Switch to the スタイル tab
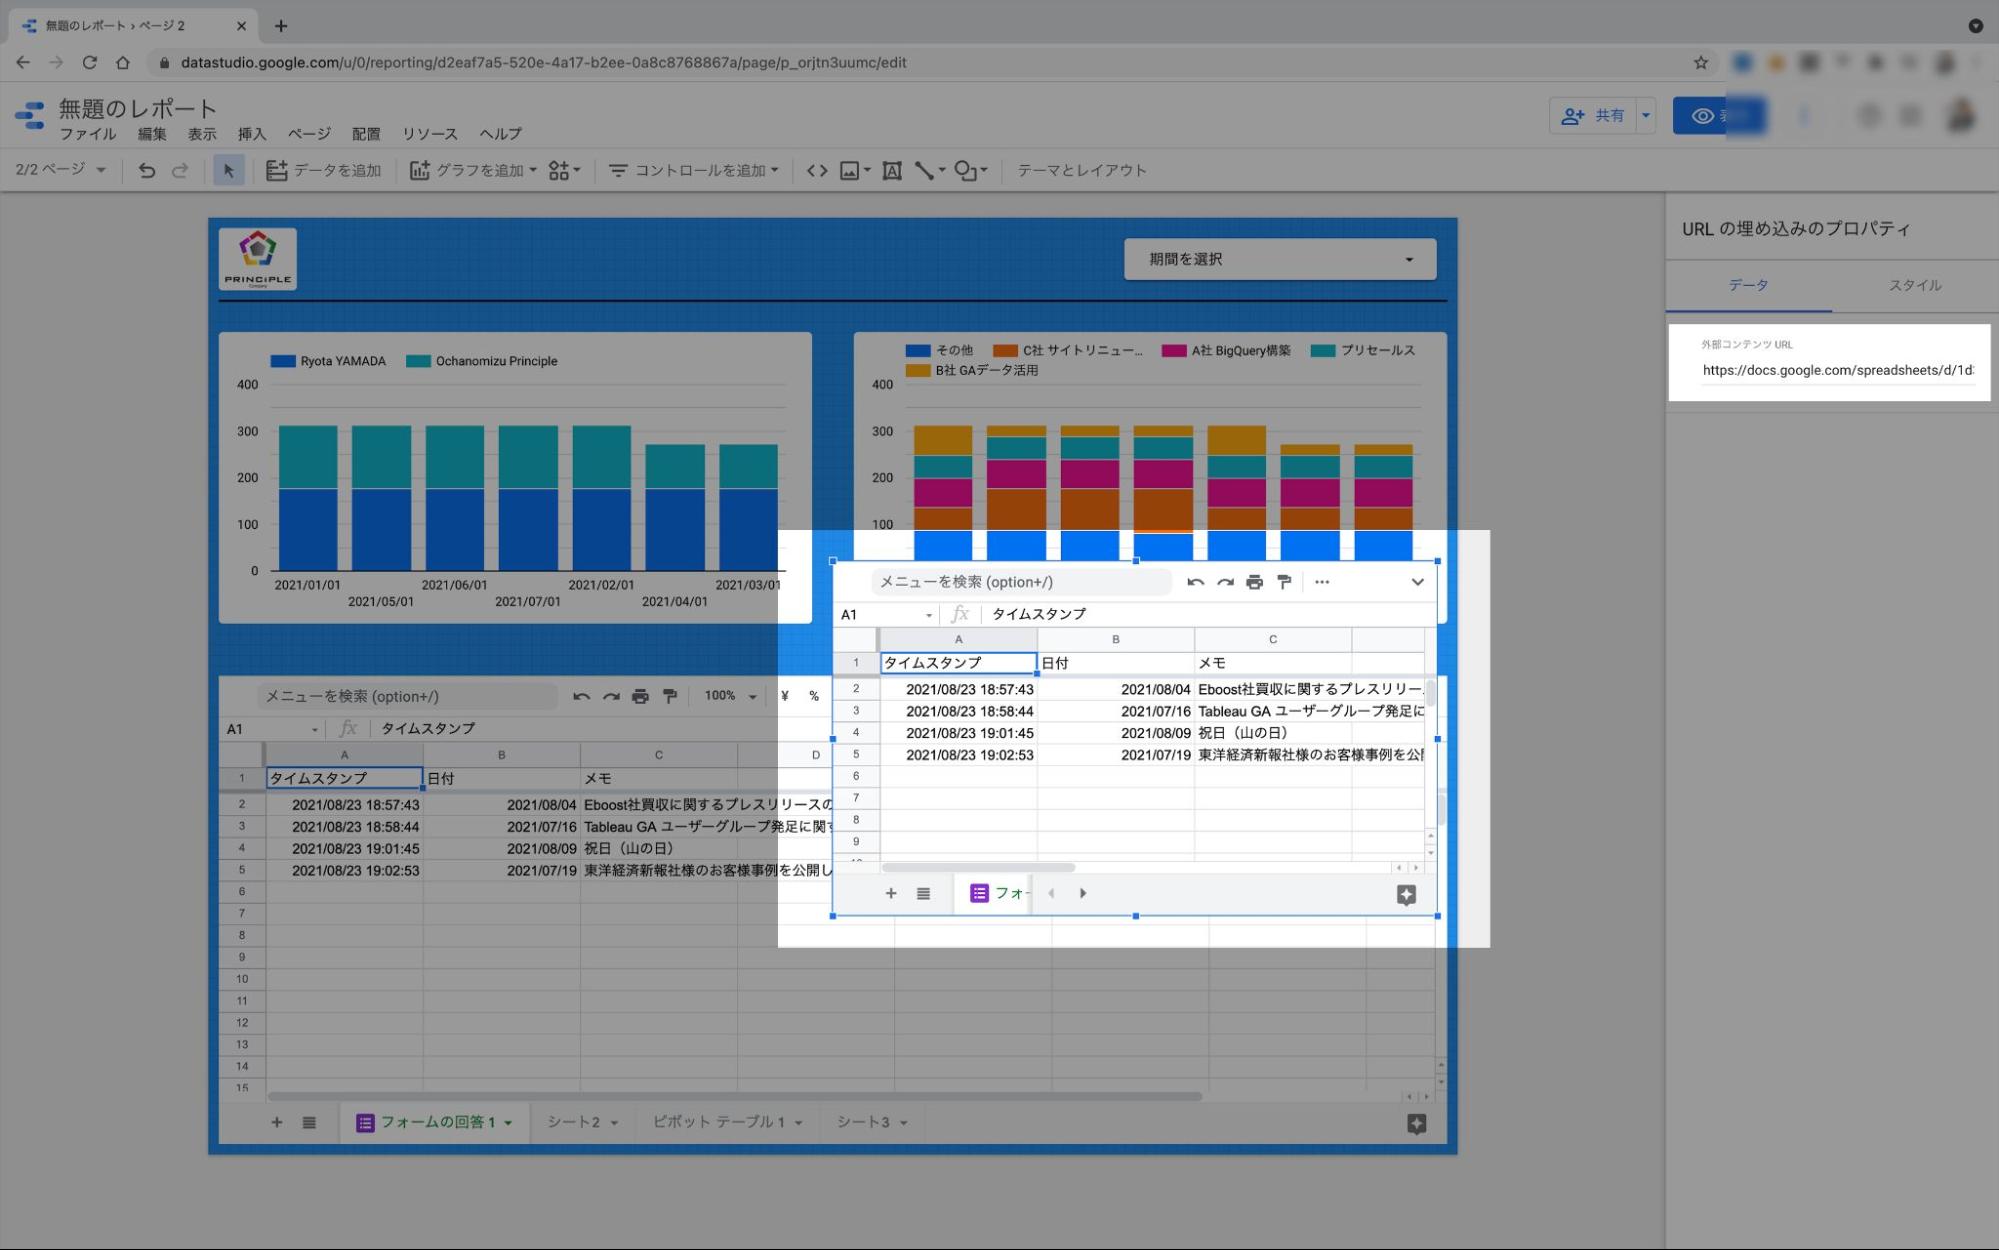This screenshot has height=1250, width=1999. point(1914,285)
